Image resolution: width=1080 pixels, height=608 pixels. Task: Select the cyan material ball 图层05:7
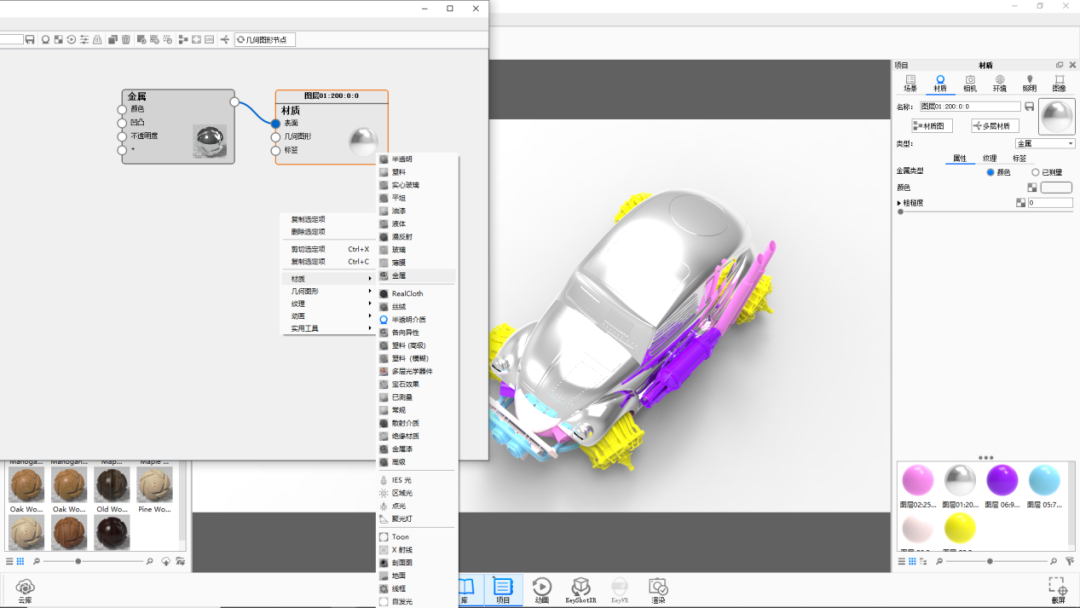[1044, 481]
